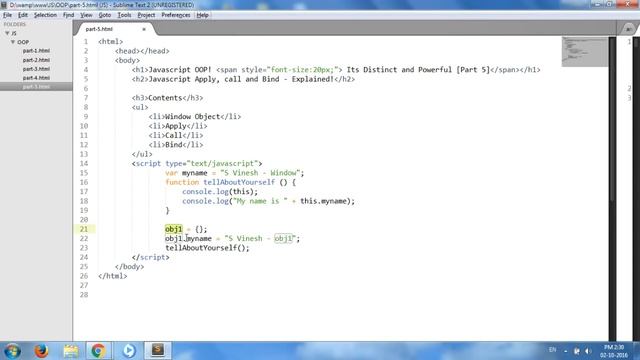This screenshot has height=360, width=640.
Task: Open File Explorer from the taskbar
Action: [71, 351]
